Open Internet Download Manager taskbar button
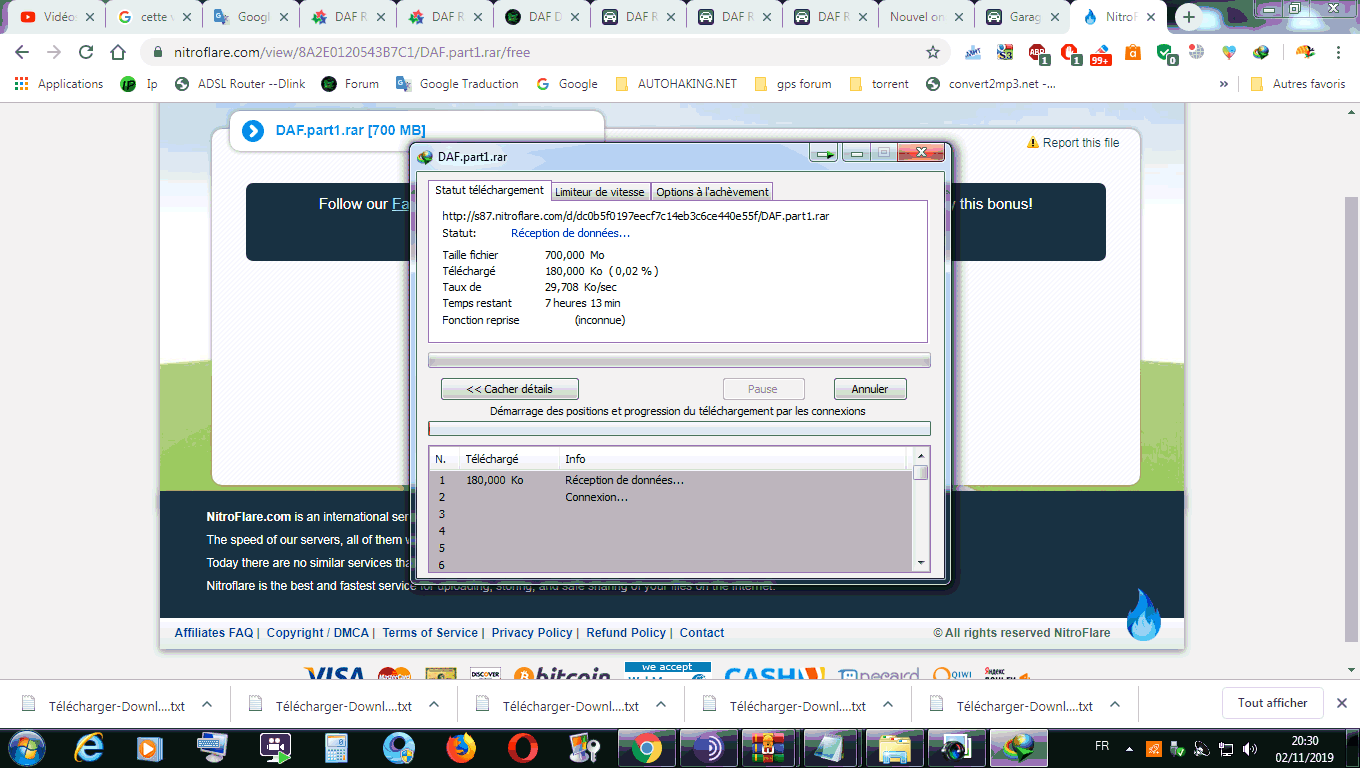Screen dimensions: 1360x768 1018,748
